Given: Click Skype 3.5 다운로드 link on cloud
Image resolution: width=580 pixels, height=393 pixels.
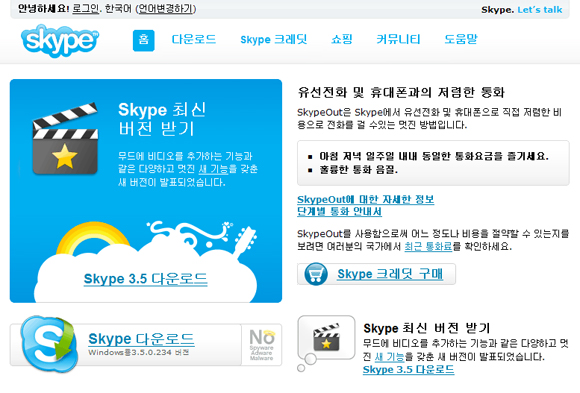Looking at the screenshot, I should tap(145, 279).
